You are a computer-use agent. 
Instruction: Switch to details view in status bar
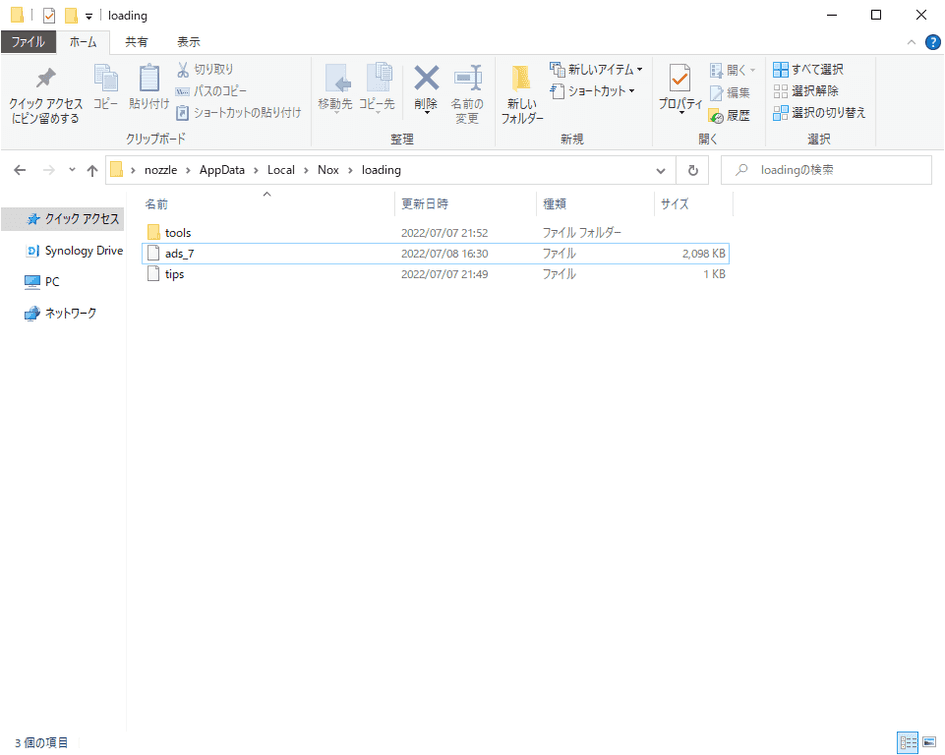907,742
